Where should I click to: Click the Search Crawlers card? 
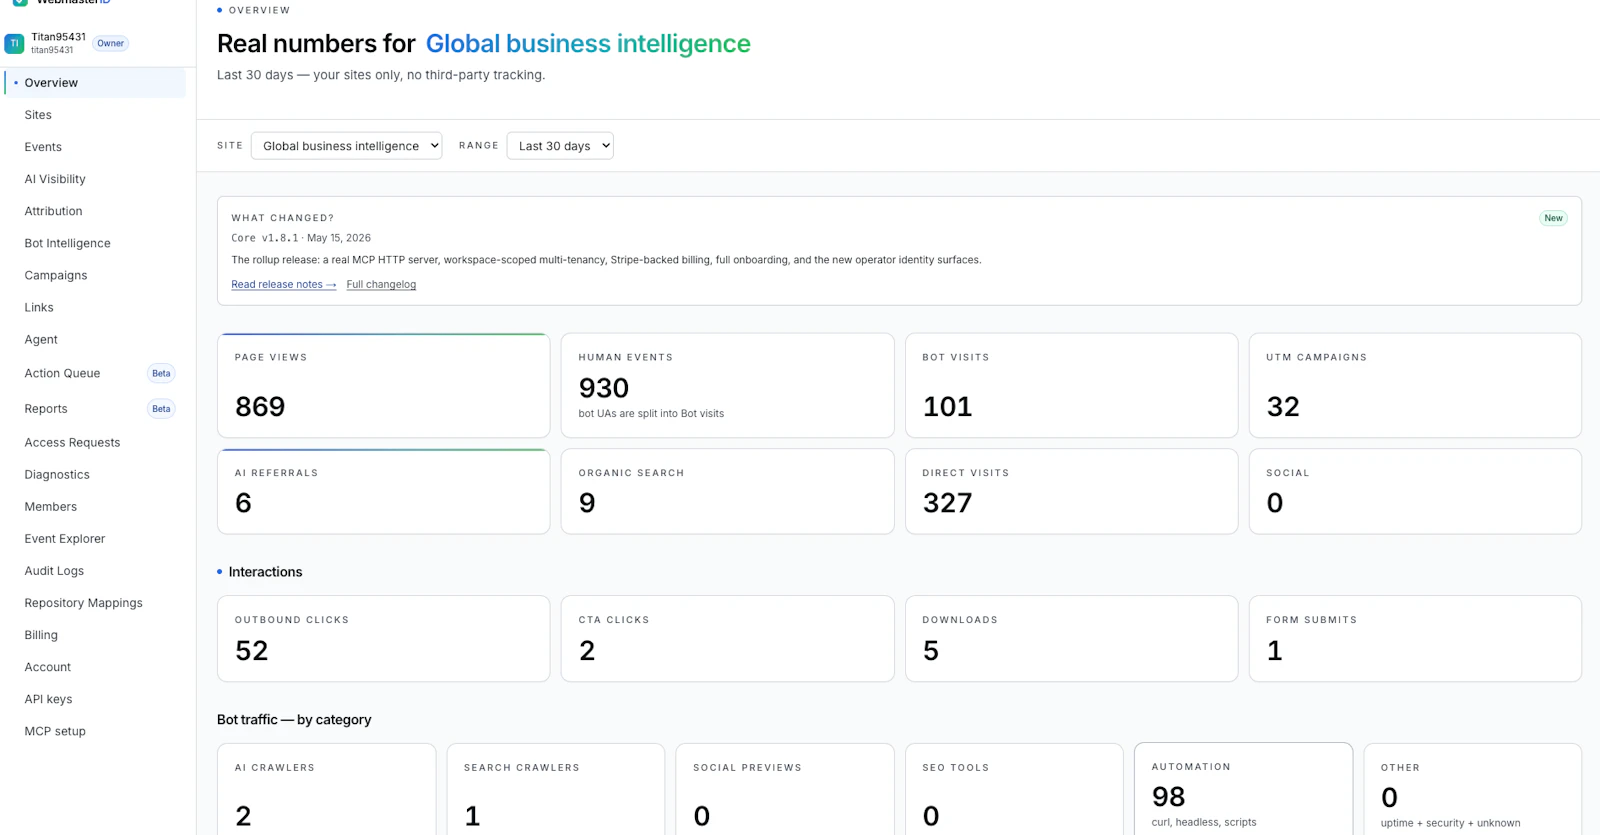pyautogui.click(x=556, y=789)
